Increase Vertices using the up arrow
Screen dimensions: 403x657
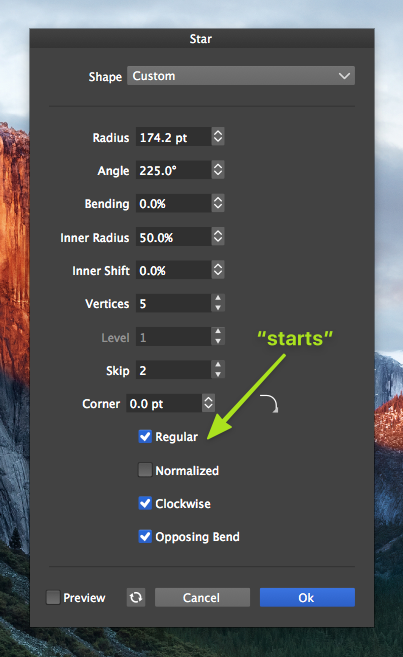click(x=218, y=298)
